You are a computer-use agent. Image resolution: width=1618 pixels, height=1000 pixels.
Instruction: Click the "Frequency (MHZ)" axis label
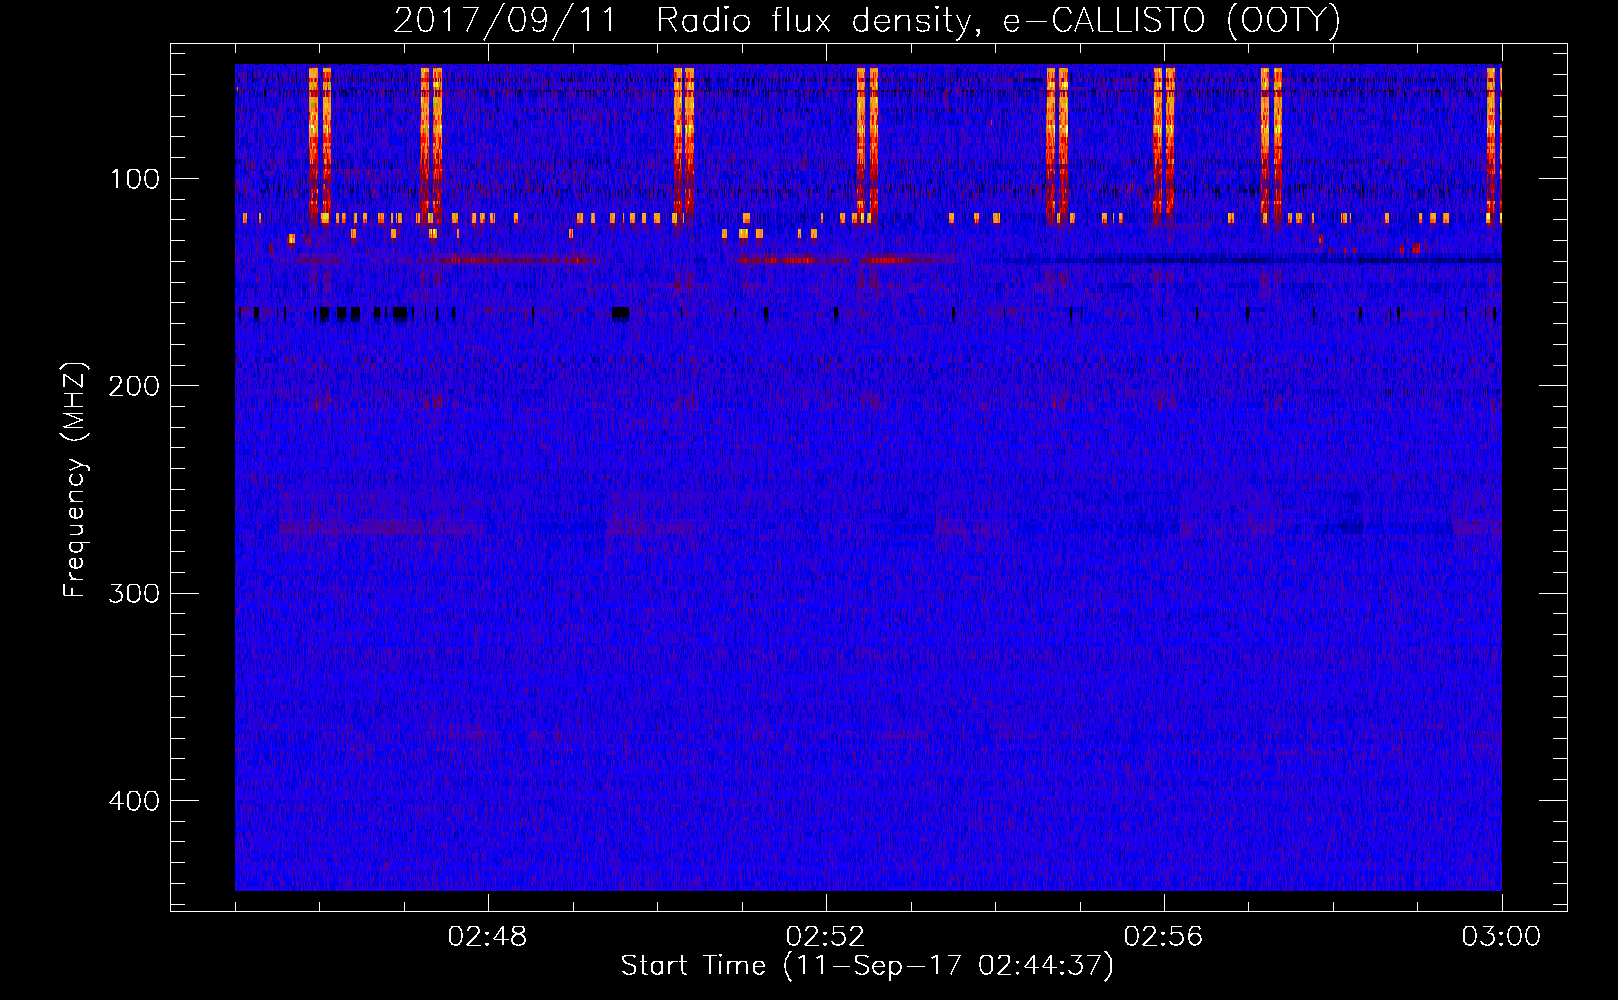[75, 480]
